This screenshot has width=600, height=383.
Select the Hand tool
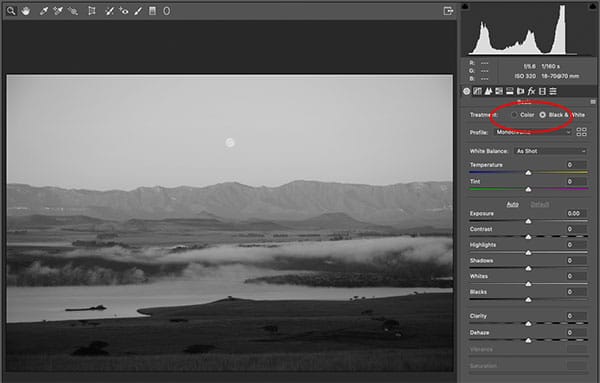point(26,11)
